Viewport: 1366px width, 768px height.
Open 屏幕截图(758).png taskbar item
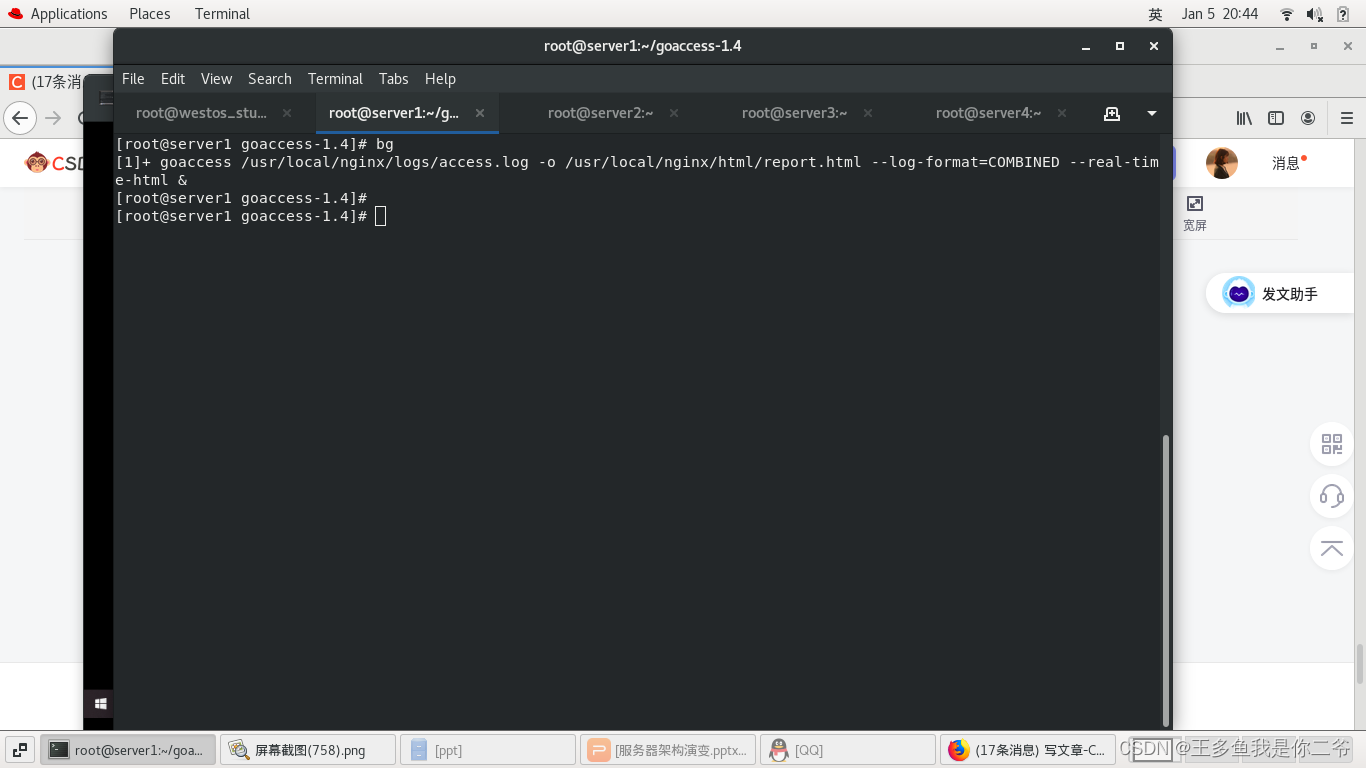(308, 749)
